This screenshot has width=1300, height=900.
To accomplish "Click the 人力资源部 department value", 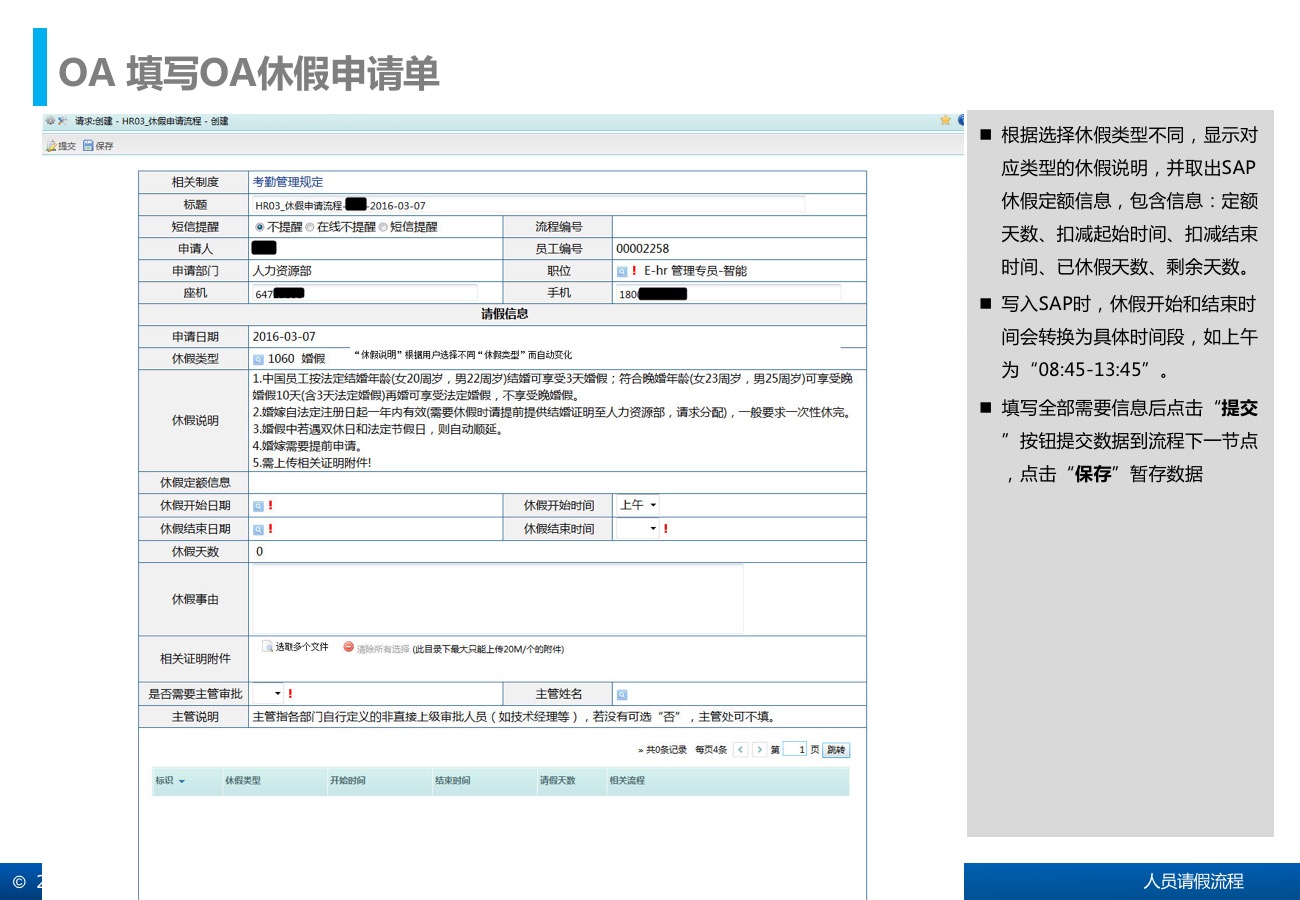I will click(282, 271).
